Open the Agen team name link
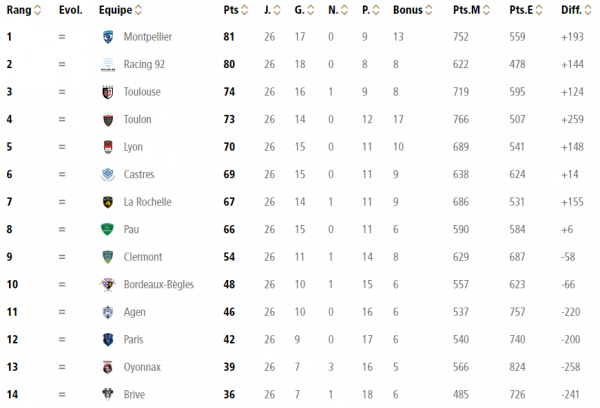600x408 pixels. click(x=134, y=312)
